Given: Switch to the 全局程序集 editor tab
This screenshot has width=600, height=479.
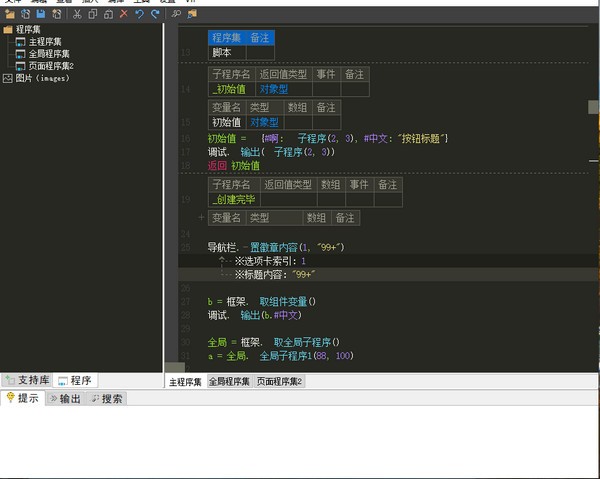Looking at the screenshot, I should pos(229,381).
